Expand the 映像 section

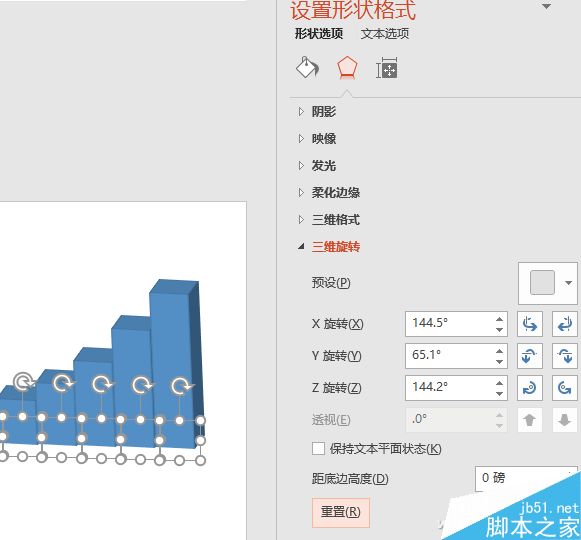(301, 139)
